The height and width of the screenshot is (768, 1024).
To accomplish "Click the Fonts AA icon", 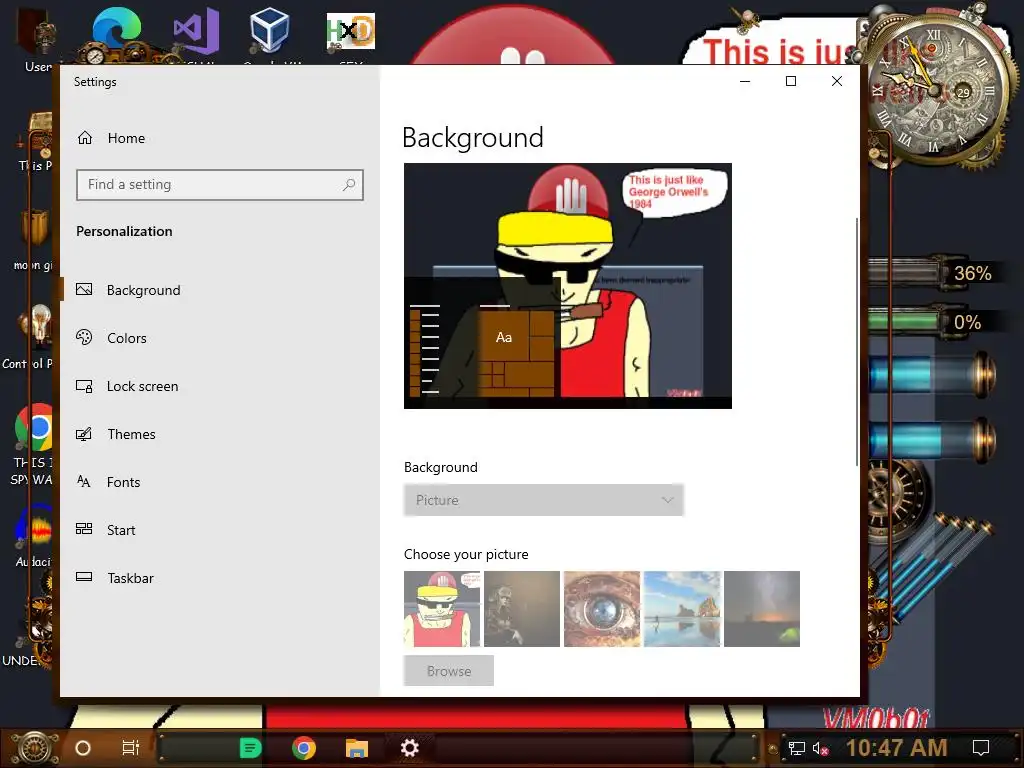I will click(84, 482).
